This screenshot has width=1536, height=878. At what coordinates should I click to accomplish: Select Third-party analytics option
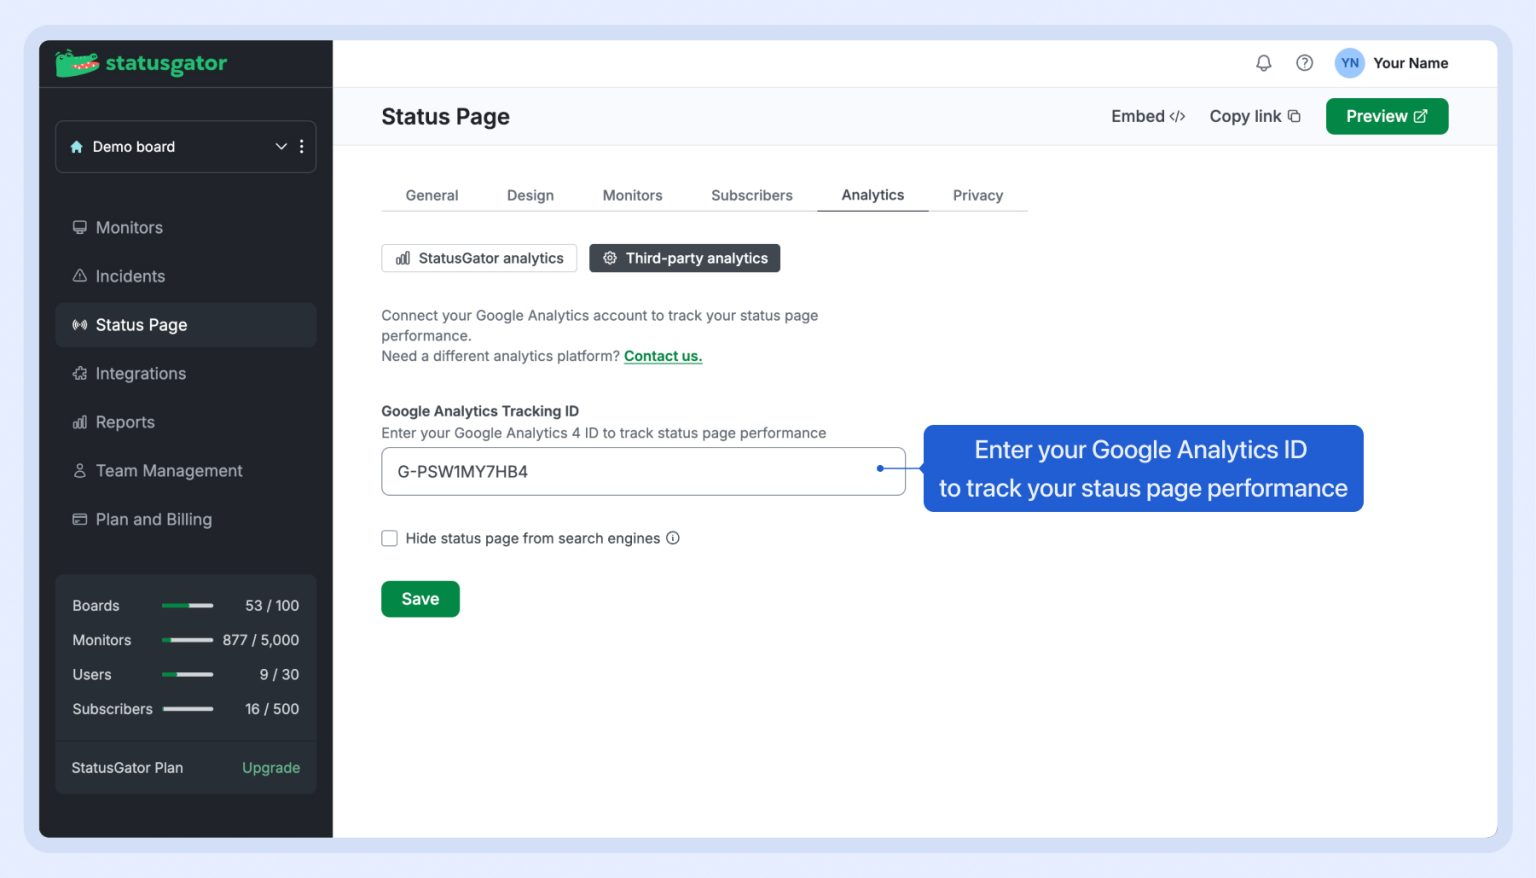click(x=685, y=258)
